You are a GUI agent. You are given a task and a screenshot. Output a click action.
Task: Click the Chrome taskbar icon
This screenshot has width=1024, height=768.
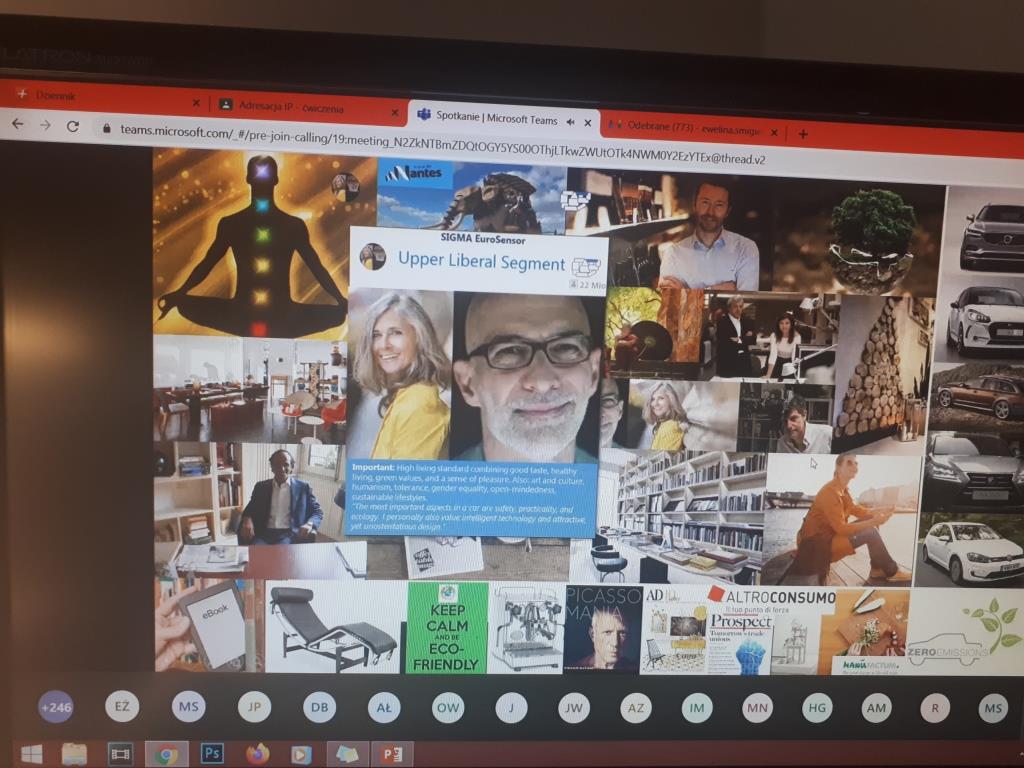(166, 754)
